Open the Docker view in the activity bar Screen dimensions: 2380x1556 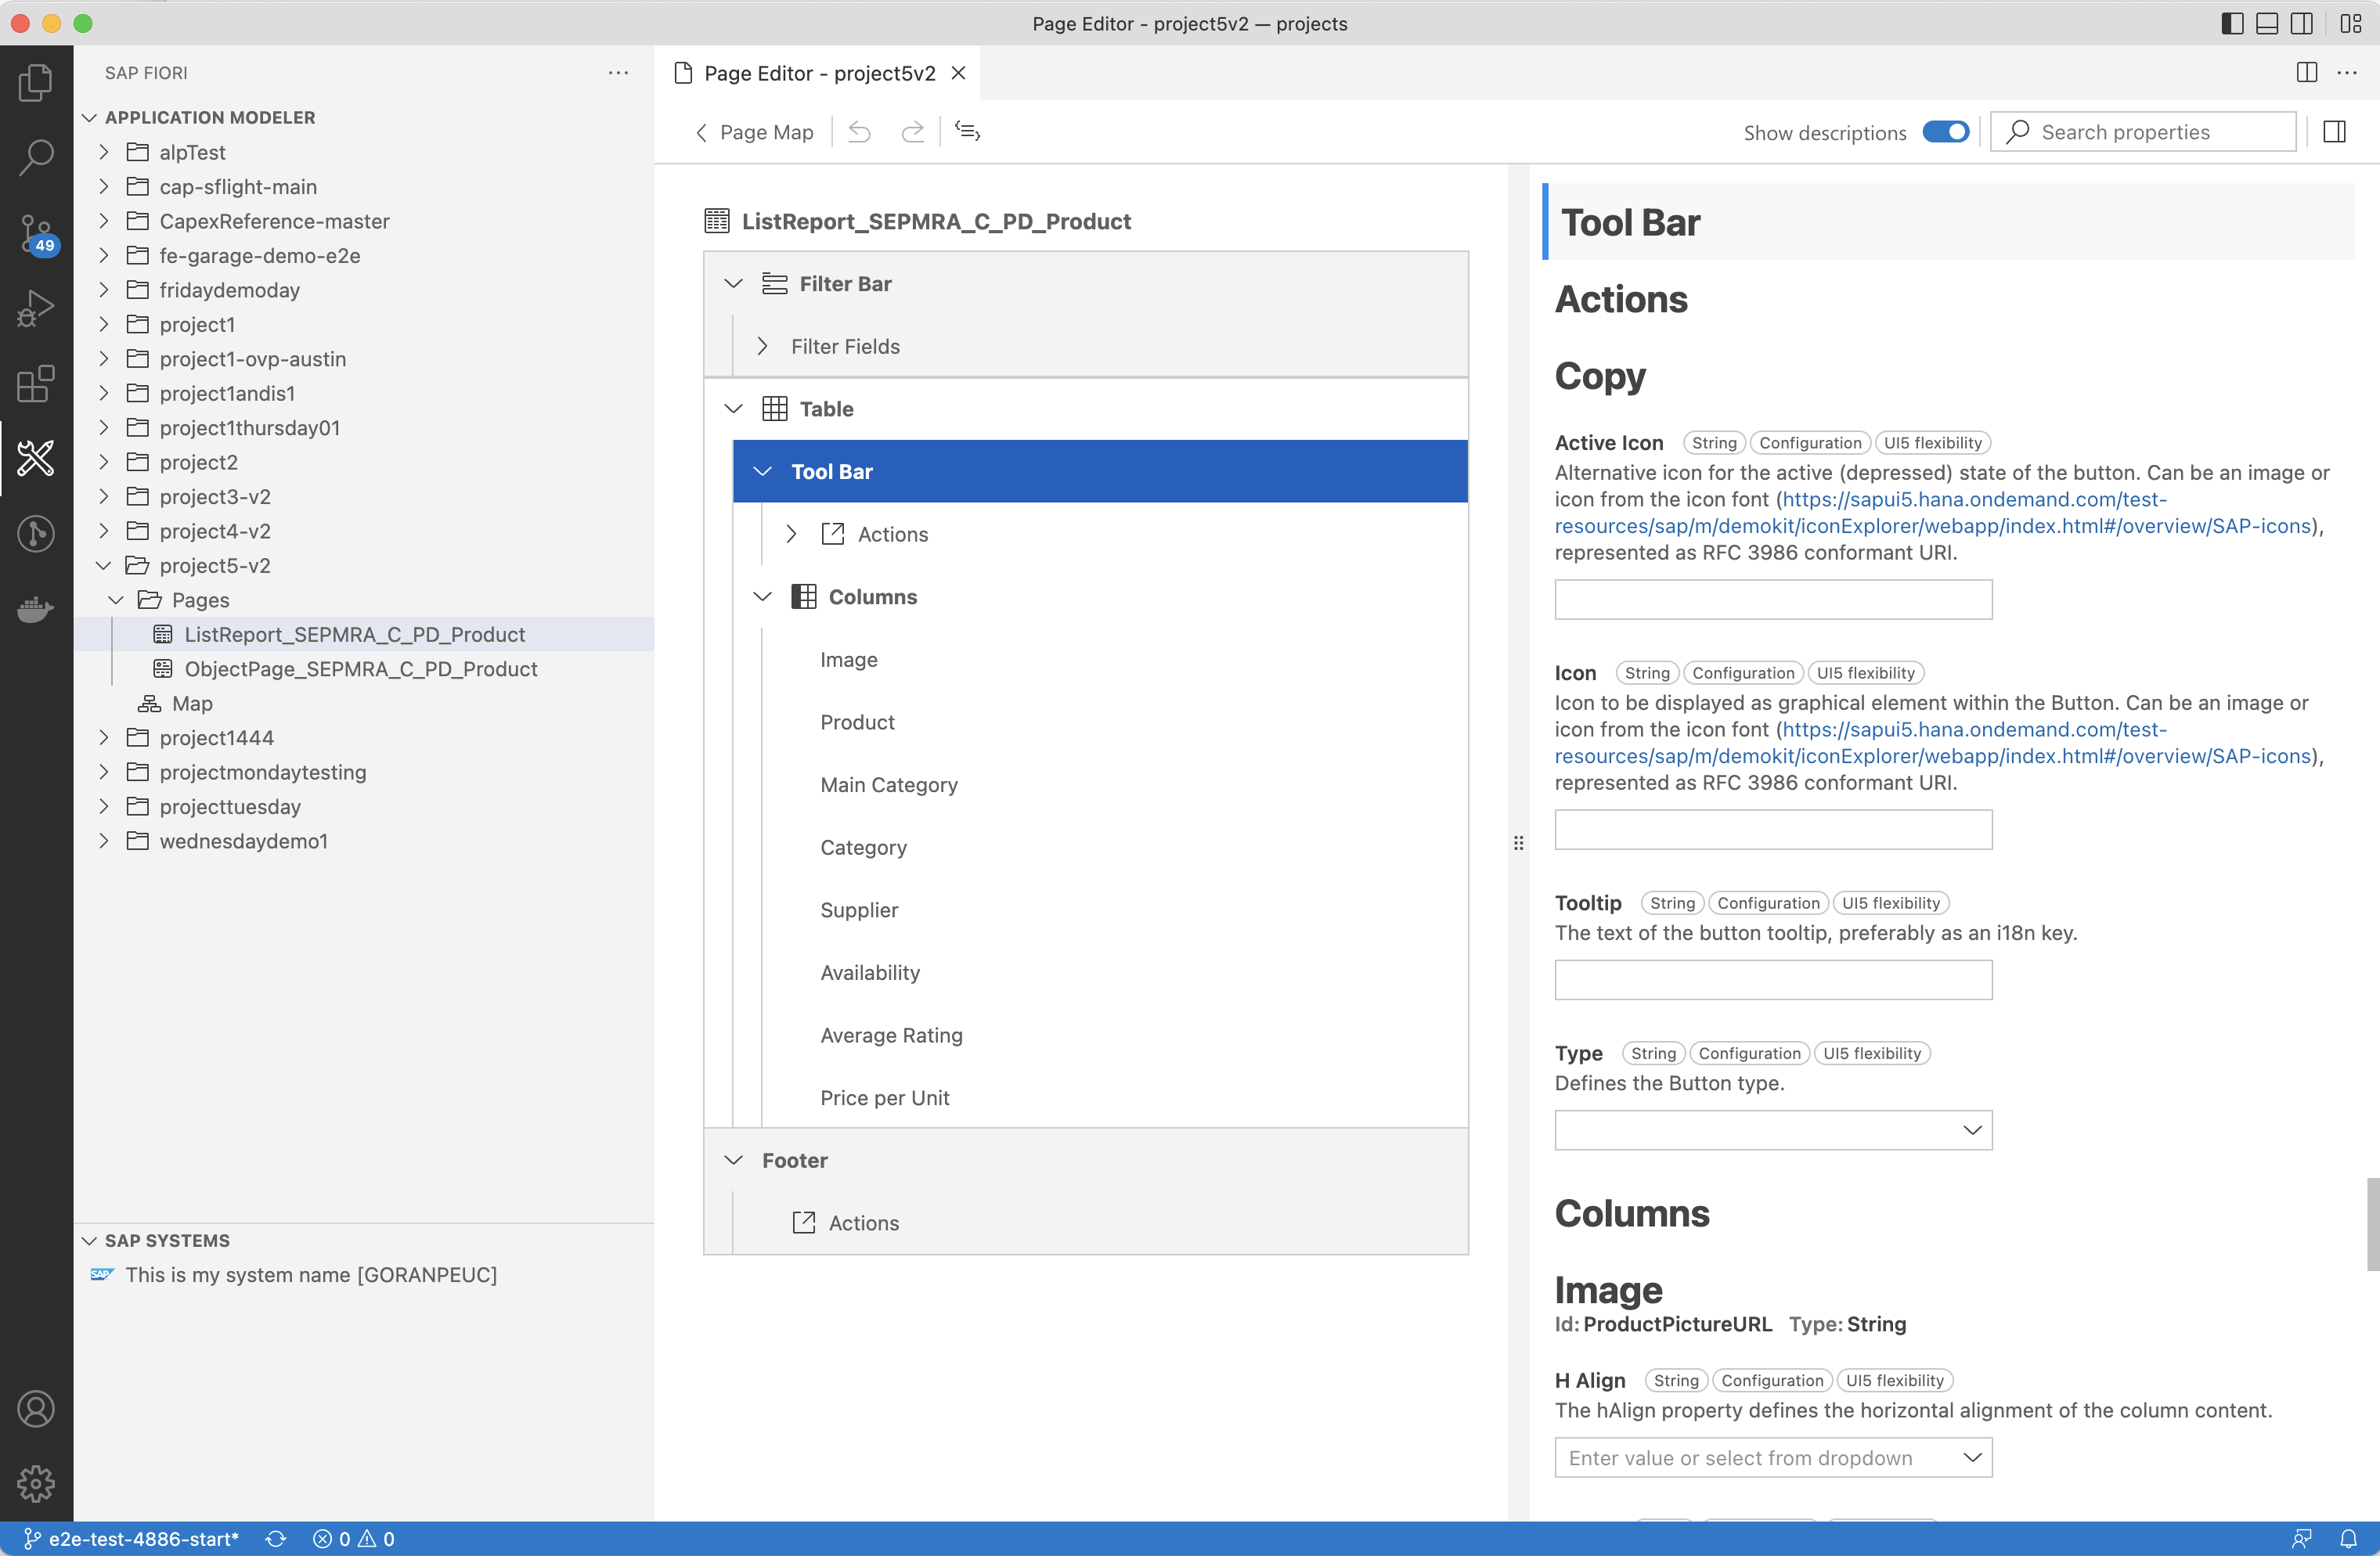pos(36,610)
